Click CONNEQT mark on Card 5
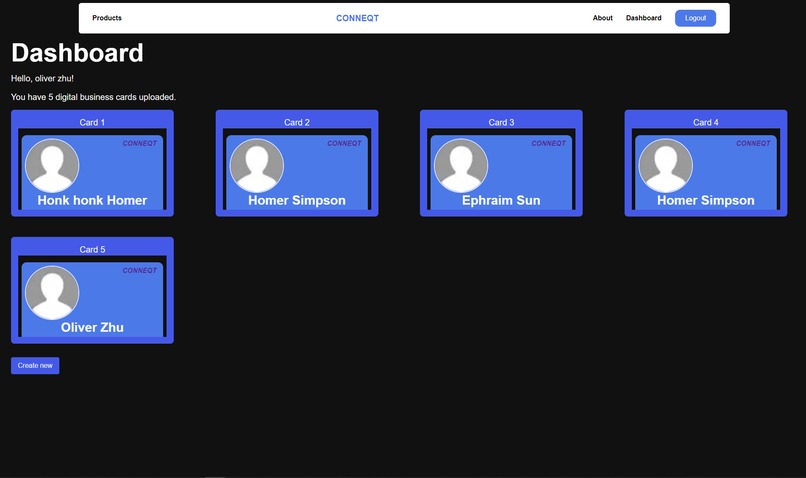 pyautogui.click(x=139, y=270)
